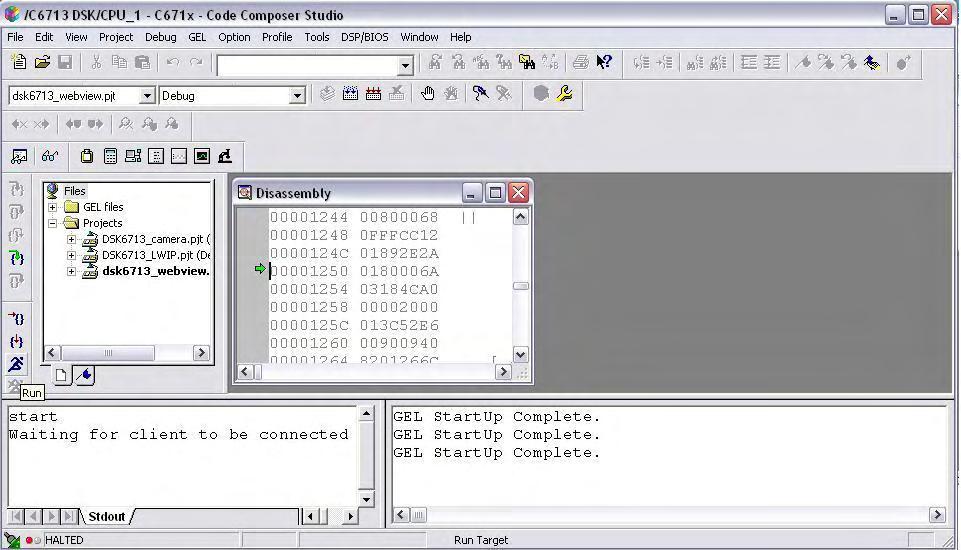The width and height of the screenshot is (961, 550).
Task: Click the Compile File icon
Action: pos(327,94)
